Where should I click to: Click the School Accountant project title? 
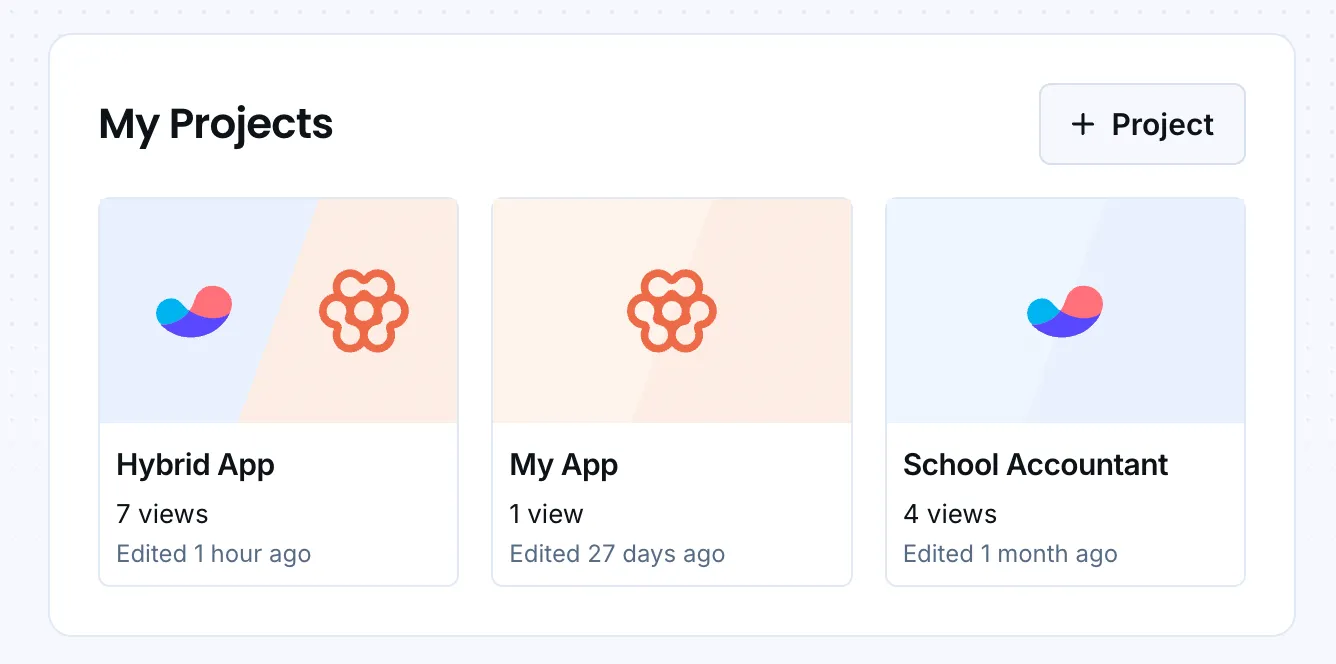tap(1035, 464)
